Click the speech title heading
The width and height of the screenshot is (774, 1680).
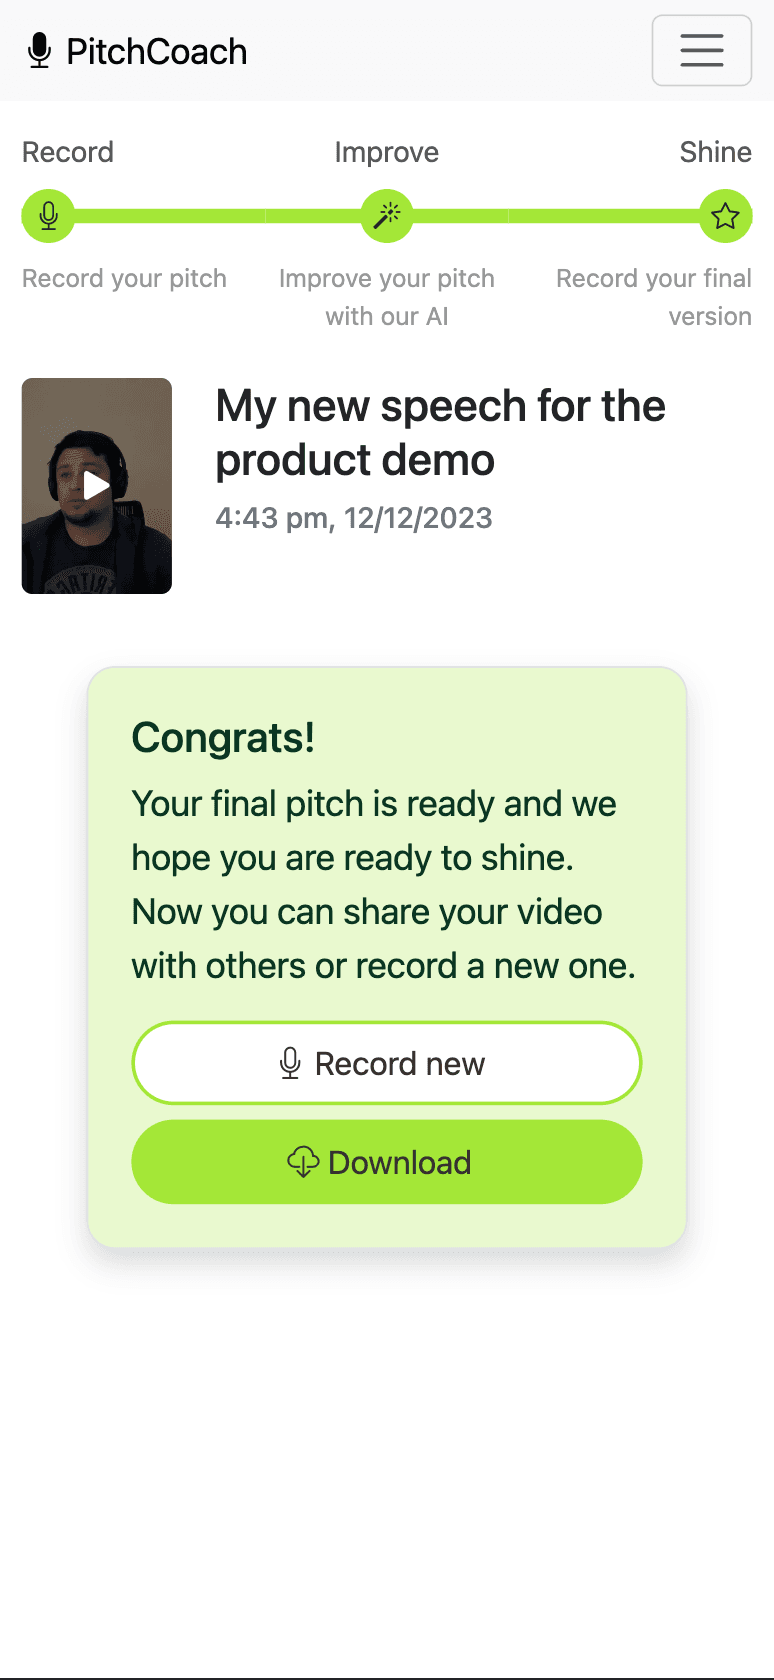(440, 433)
